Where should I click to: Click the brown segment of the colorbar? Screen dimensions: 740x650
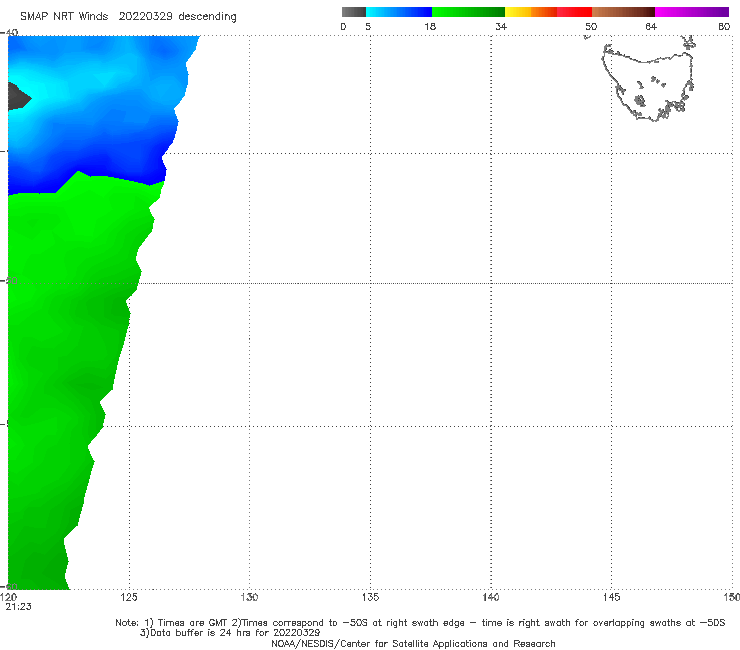pos(623,12)
